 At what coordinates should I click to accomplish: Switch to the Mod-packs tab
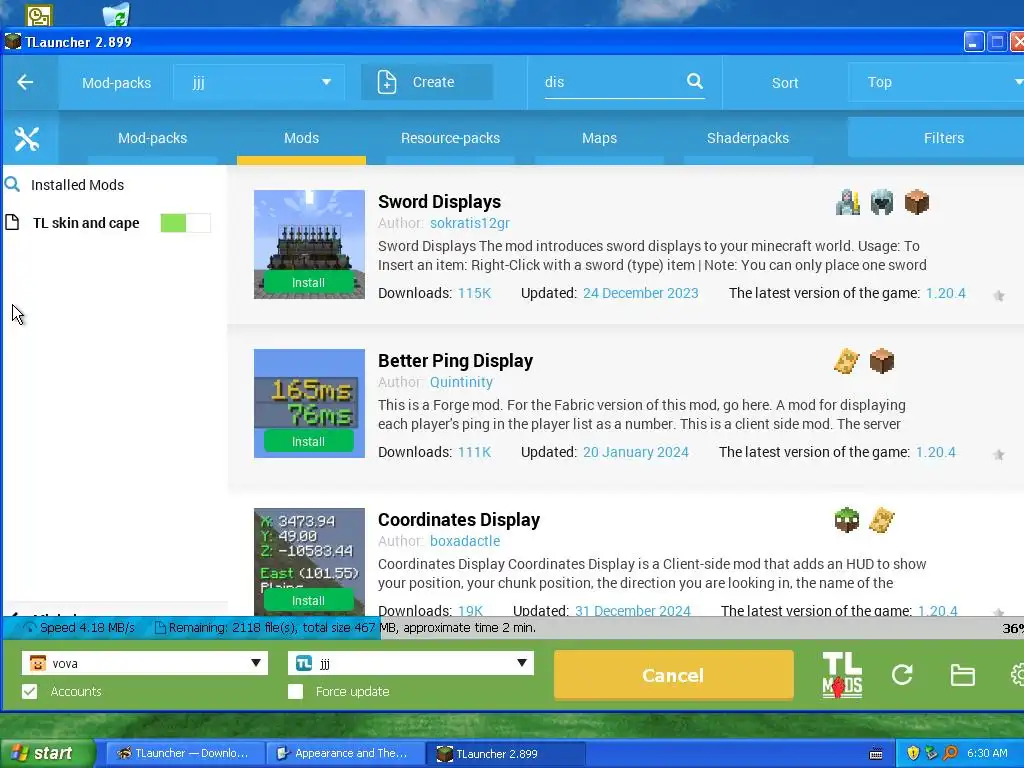(x=152, y=138)
